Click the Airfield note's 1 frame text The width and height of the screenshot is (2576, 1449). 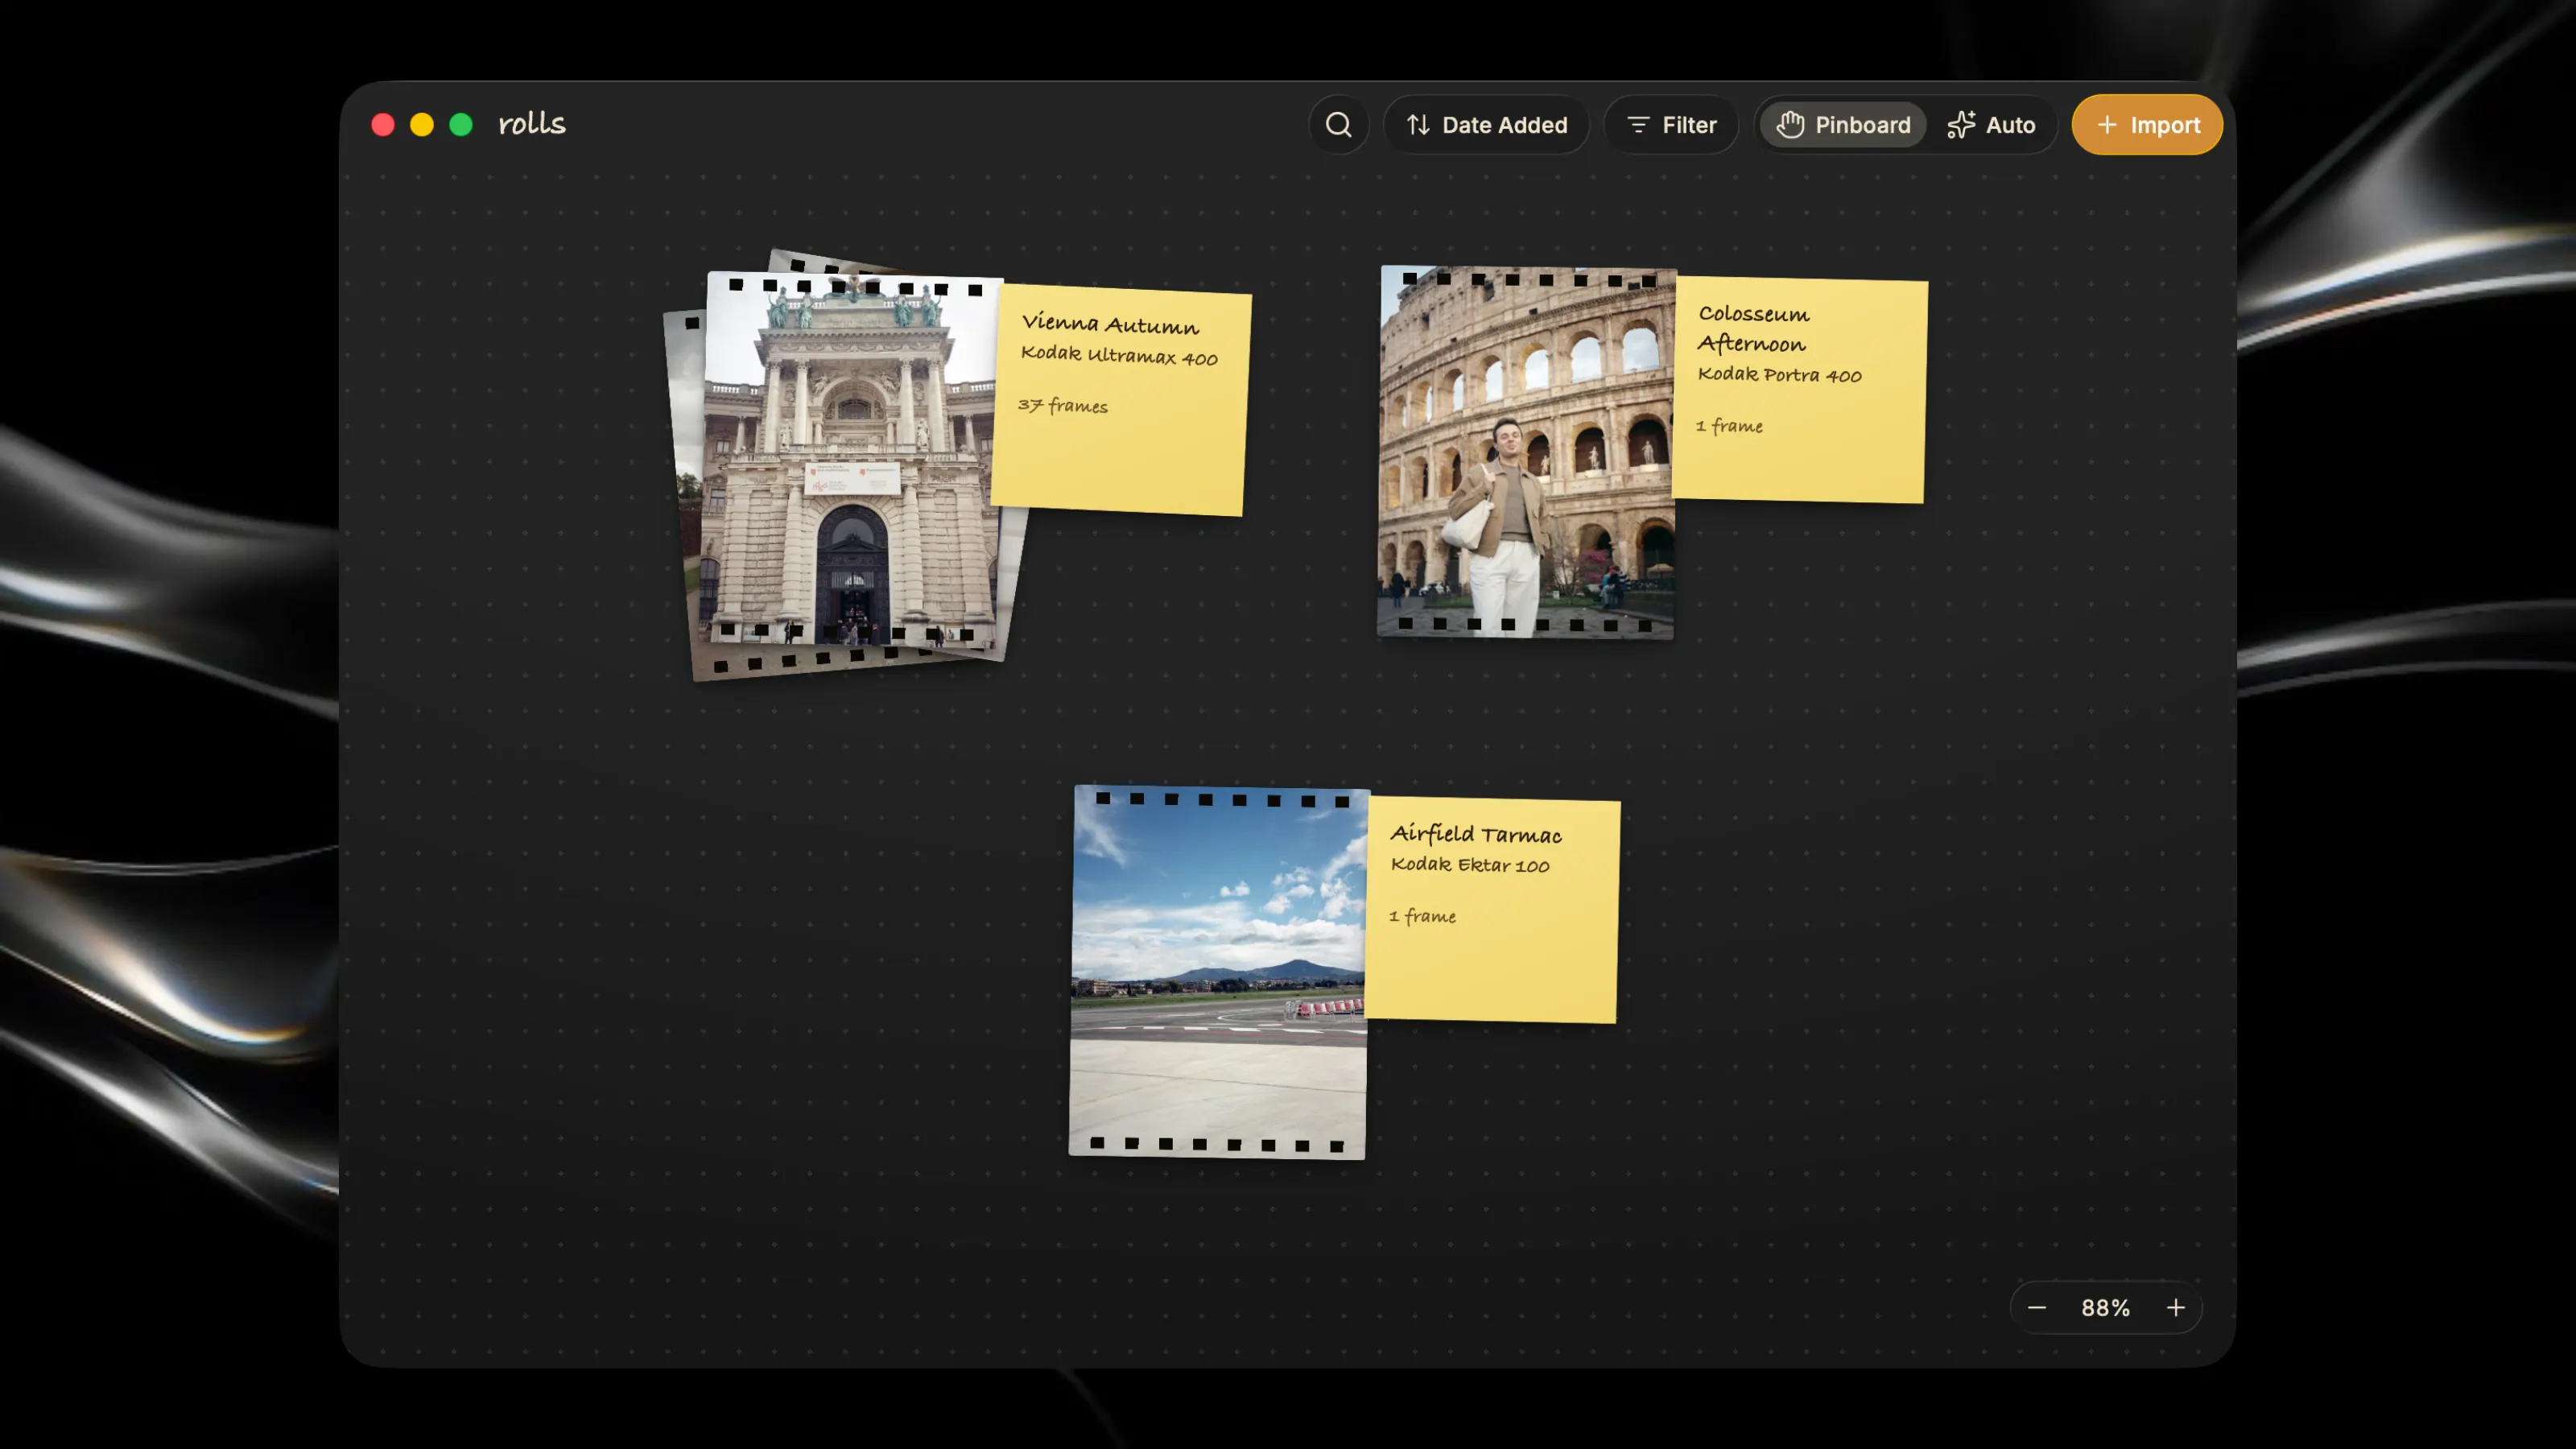(1422, 915)
